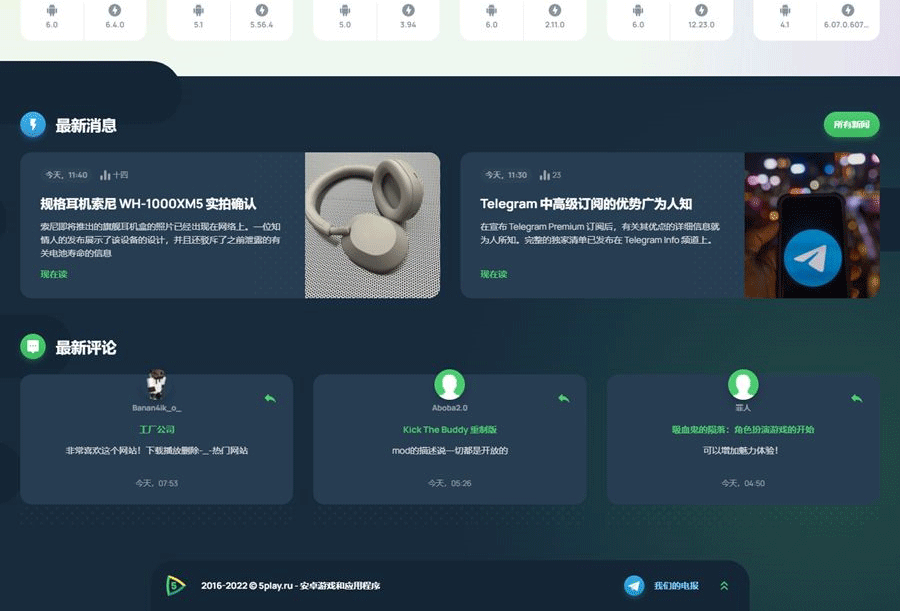Screen dimensions: 900x611
Task: Click the chat bubble icon beside 最新评论
Action: (x=33, y=347)
